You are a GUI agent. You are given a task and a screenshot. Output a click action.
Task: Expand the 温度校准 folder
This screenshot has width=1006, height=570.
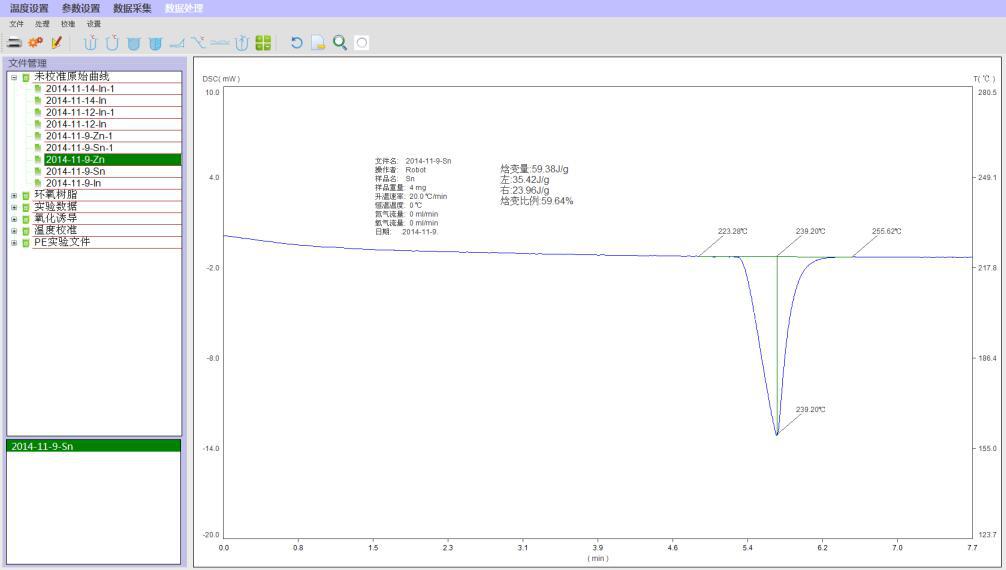pos(14,230)
